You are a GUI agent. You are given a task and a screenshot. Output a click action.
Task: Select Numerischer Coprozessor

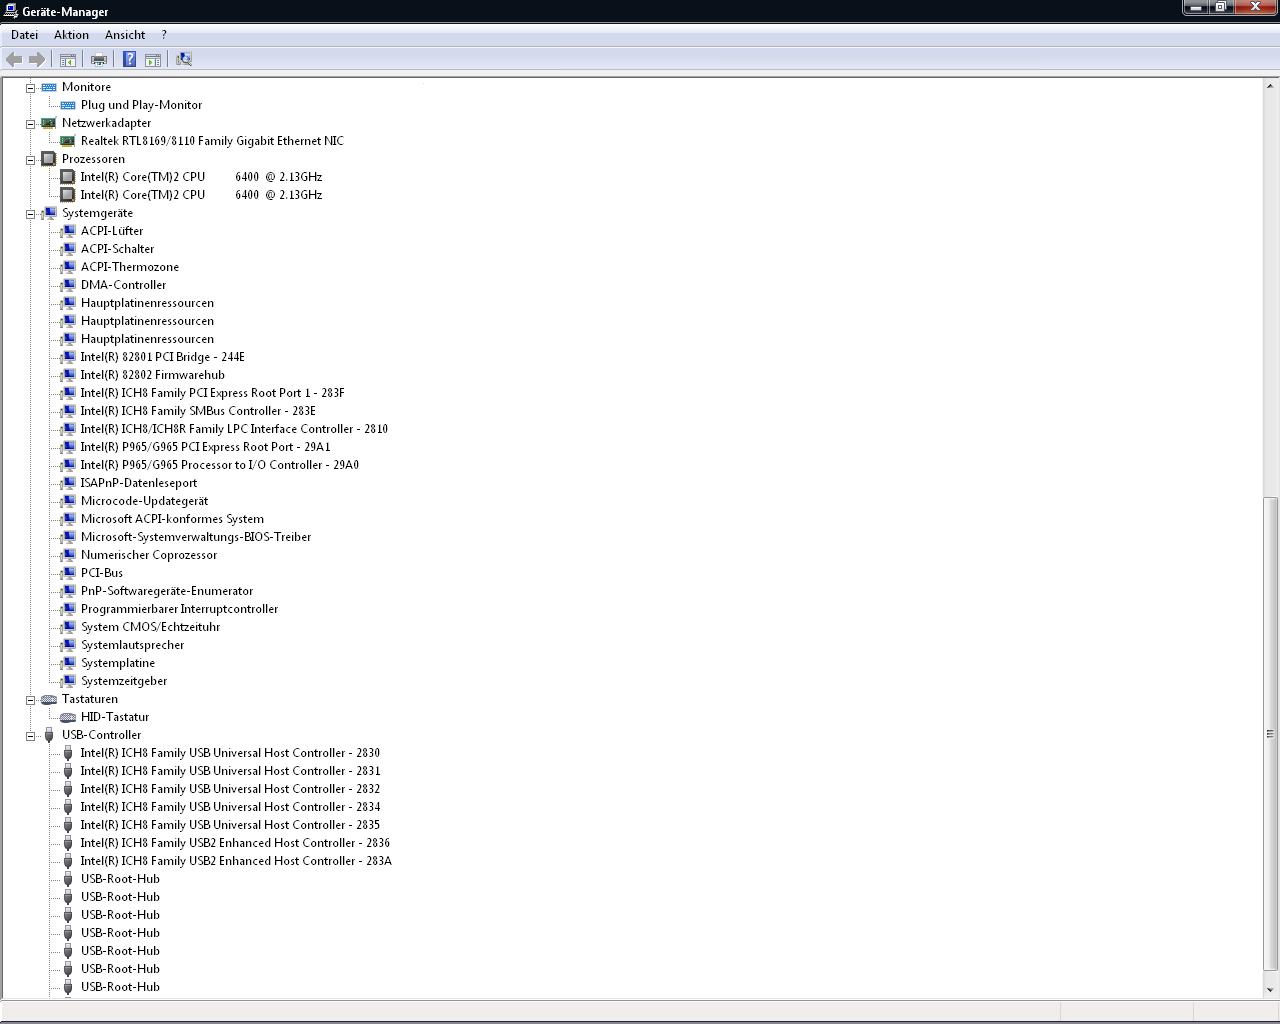(x=149, y=555)
